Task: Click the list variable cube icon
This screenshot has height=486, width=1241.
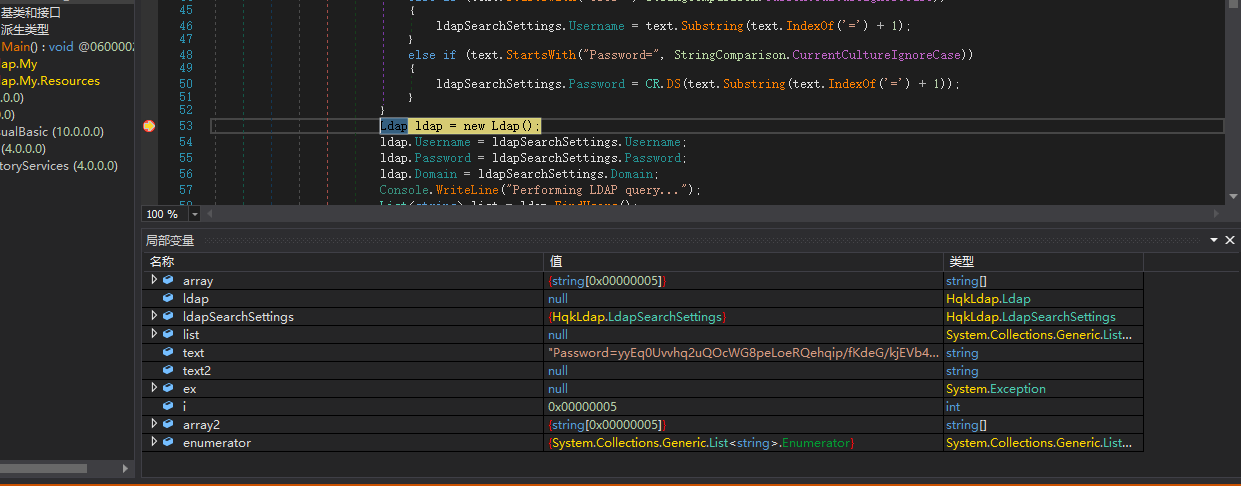Action: (168, 335)
